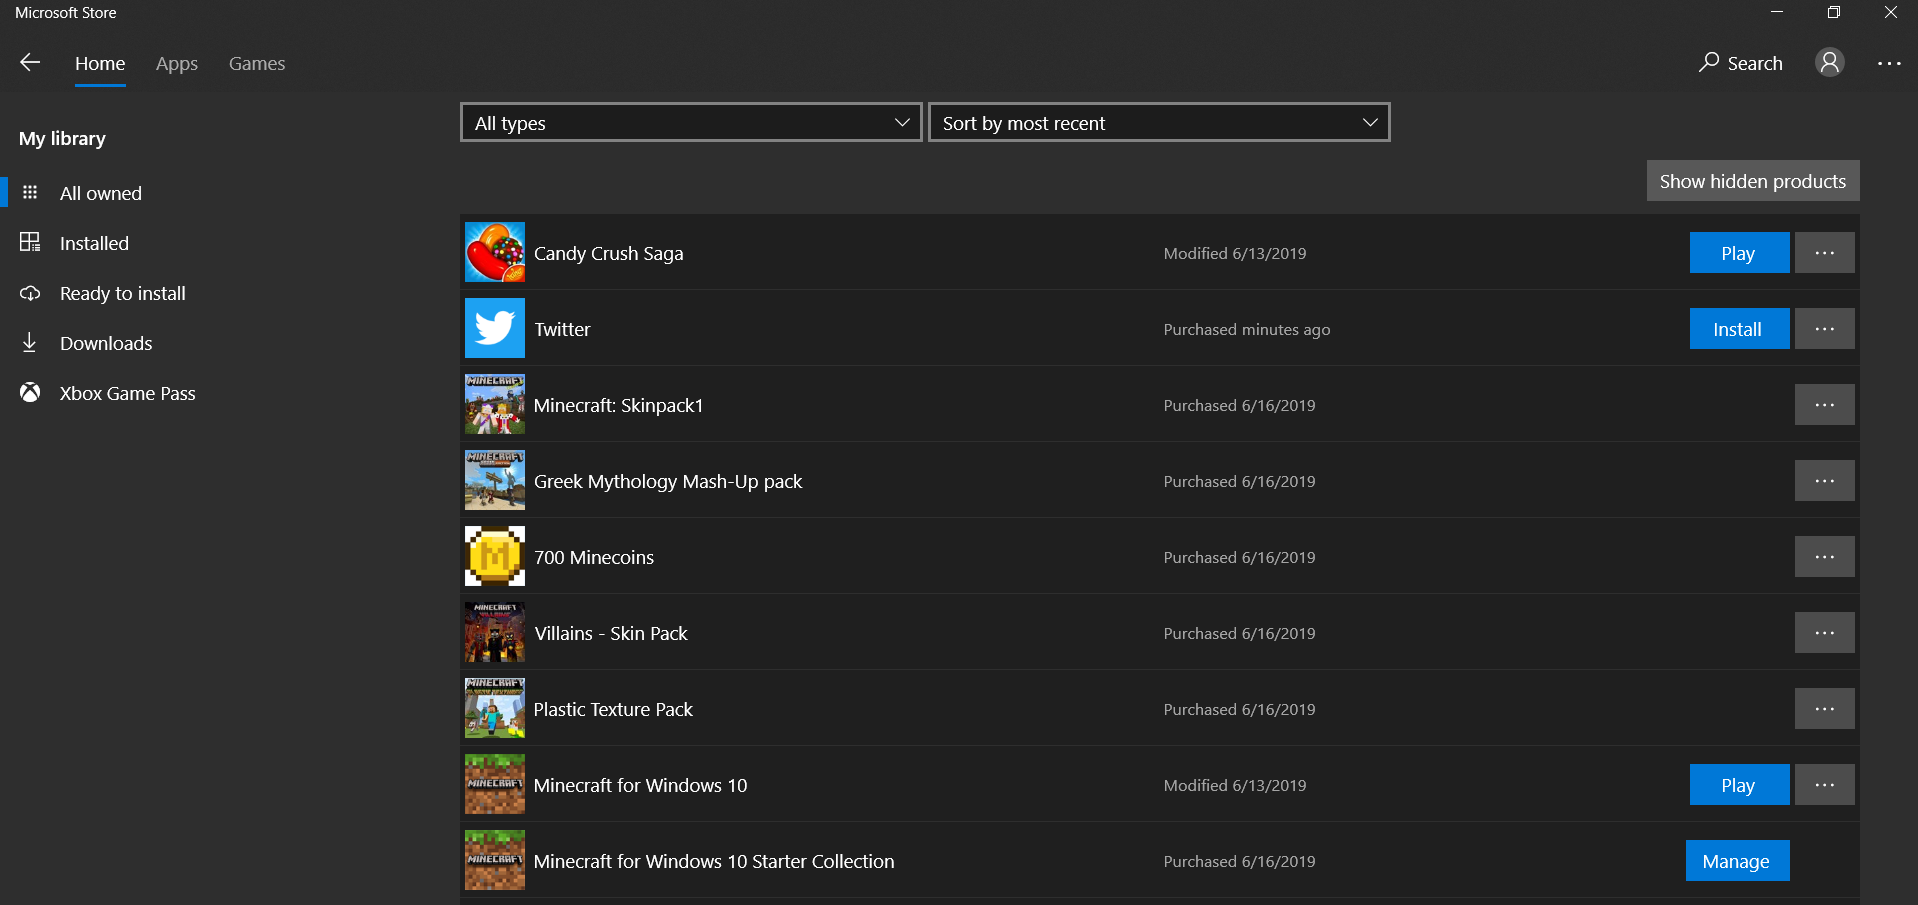Open more options for Minecraft: Skinpack1
This screenshot has width=1918, height=905.
[x=1824, y=405]
